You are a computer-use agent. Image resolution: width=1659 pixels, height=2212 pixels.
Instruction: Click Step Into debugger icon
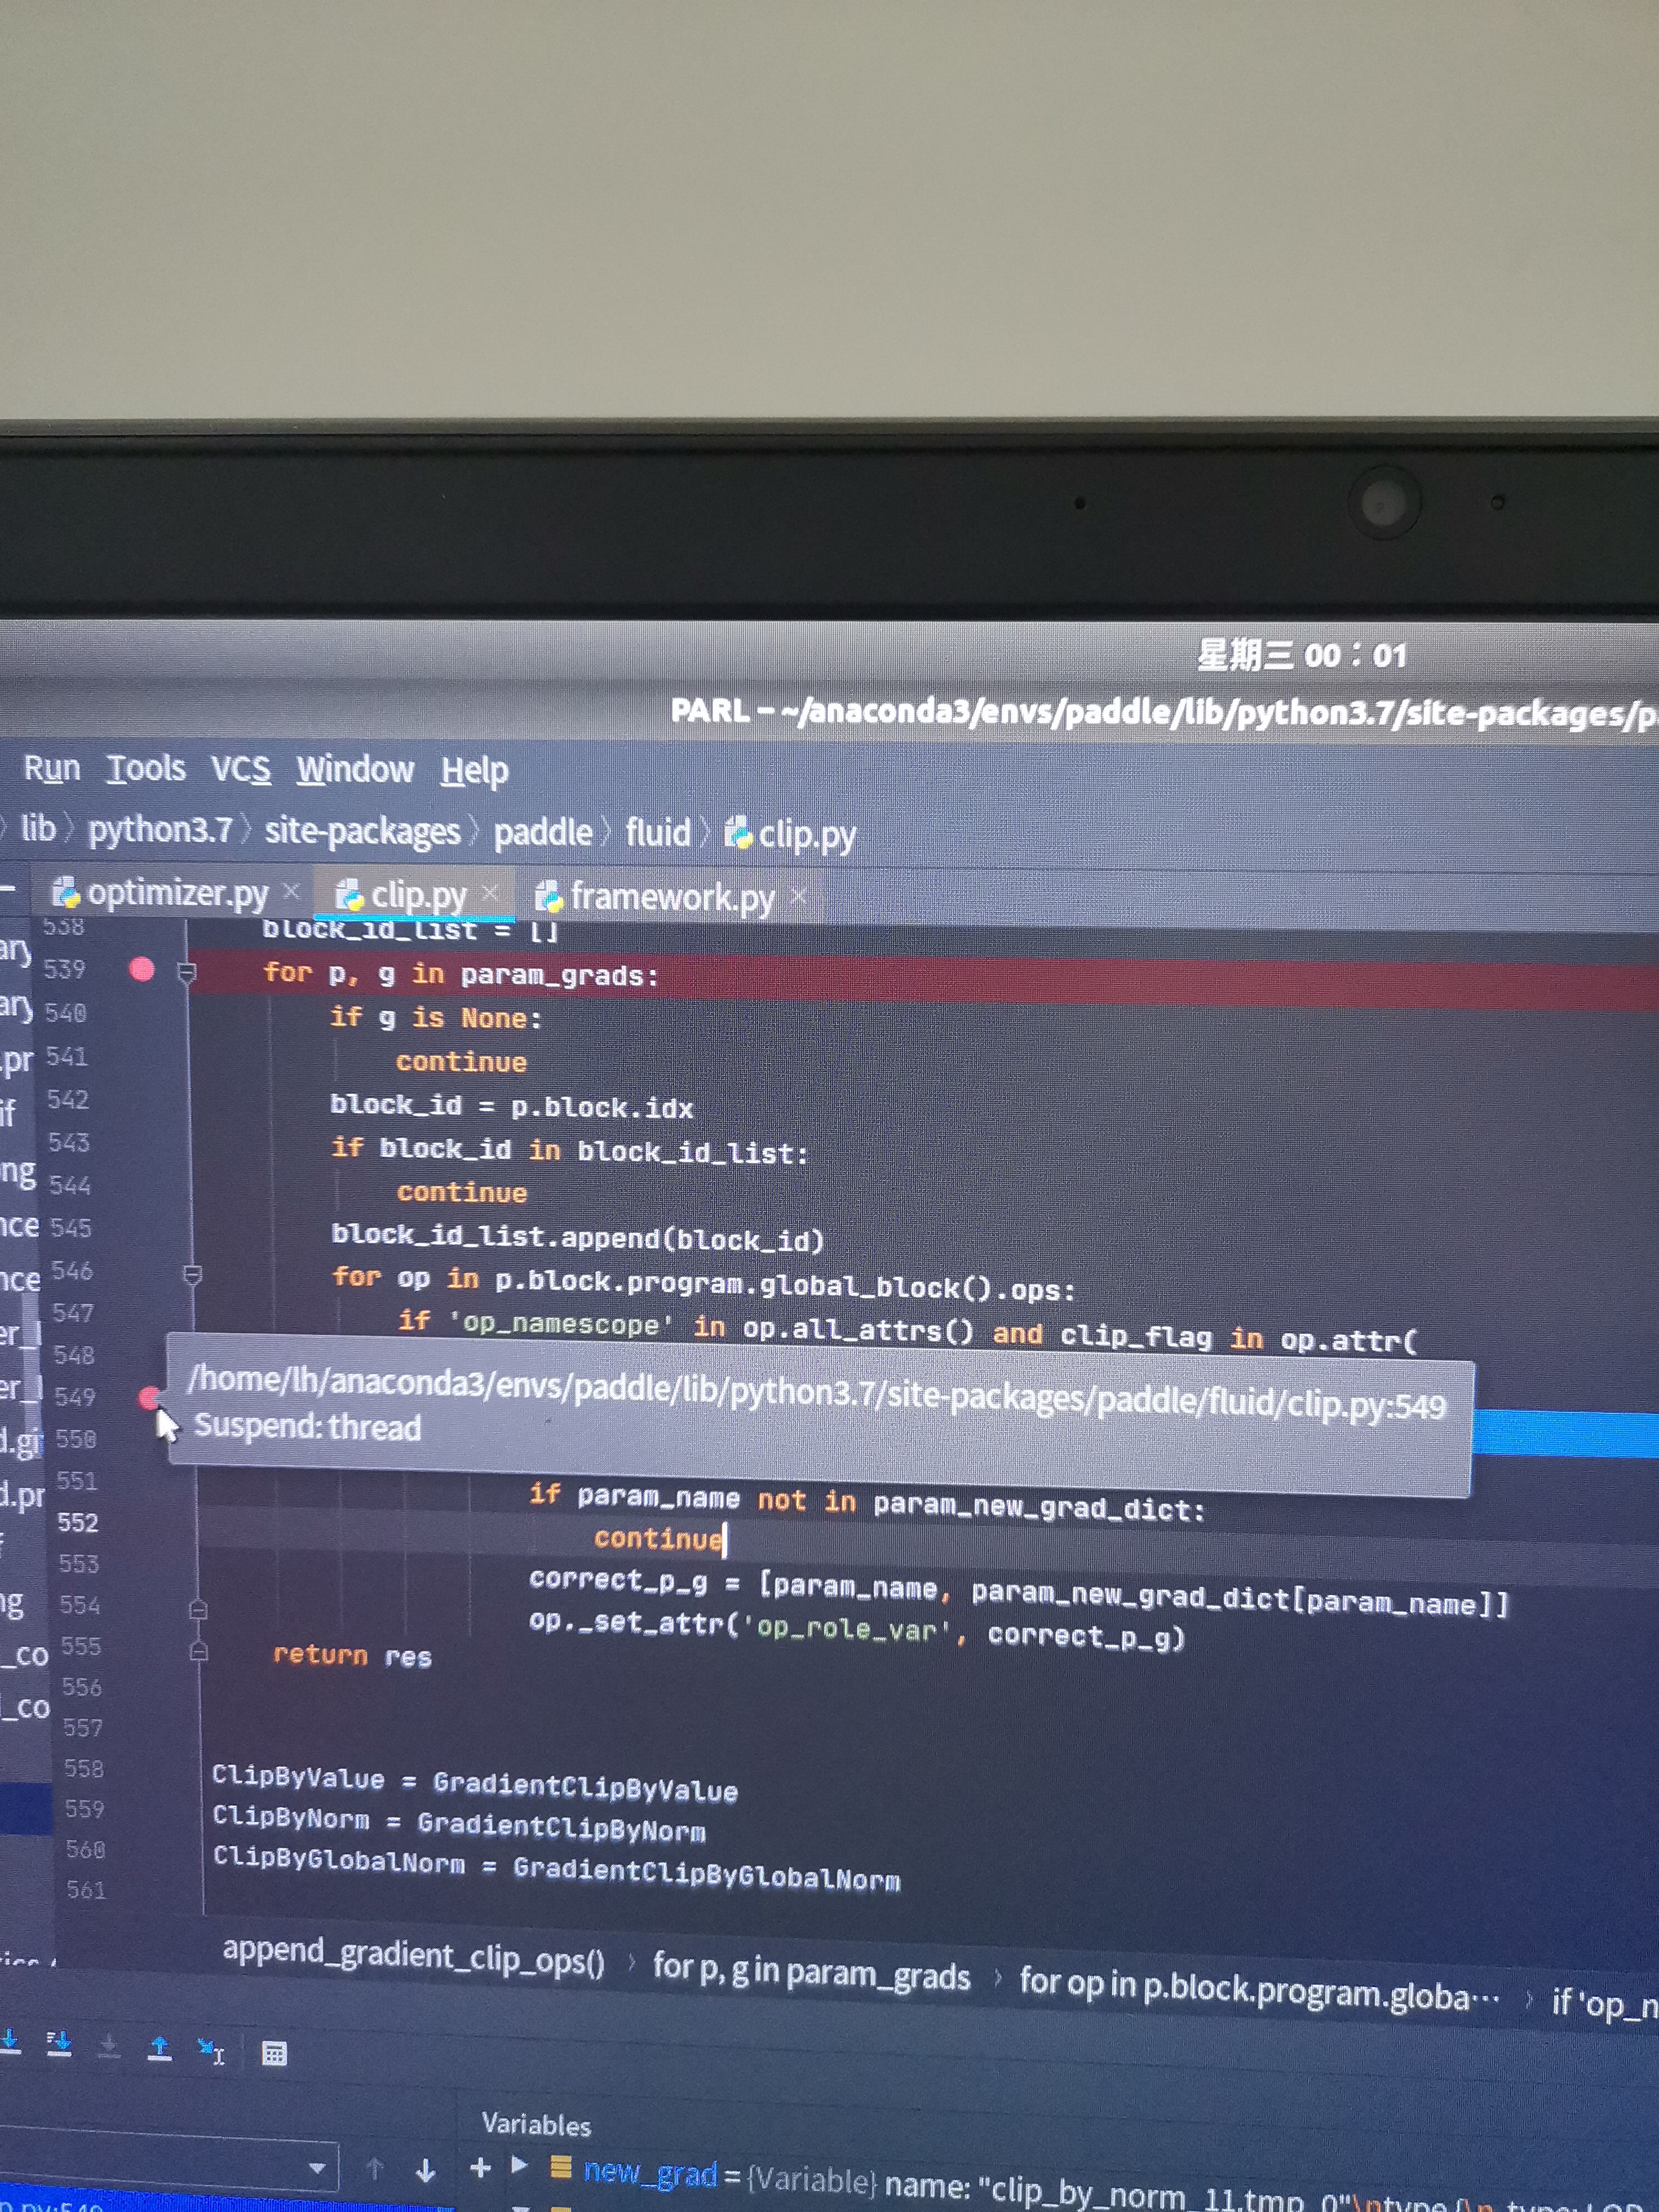[10, 2042]
